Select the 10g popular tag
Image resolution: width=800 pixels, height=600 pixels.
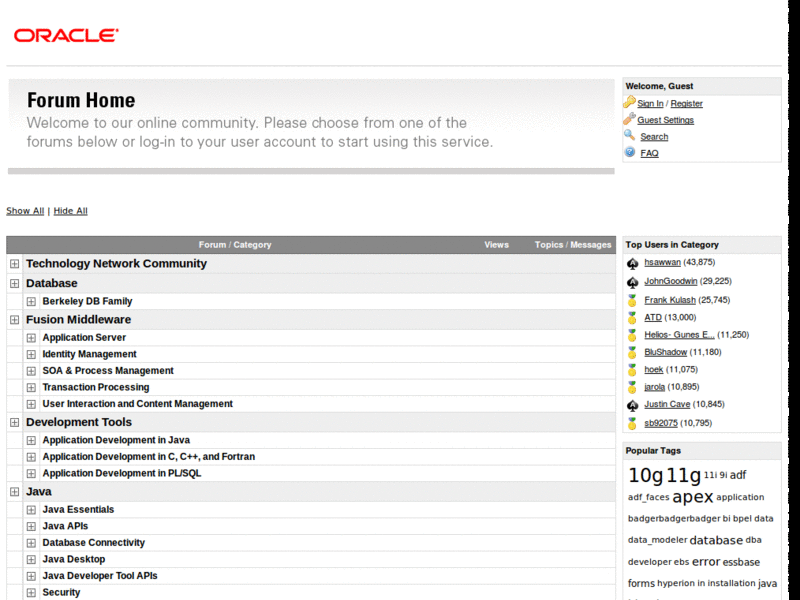[645, 475]
